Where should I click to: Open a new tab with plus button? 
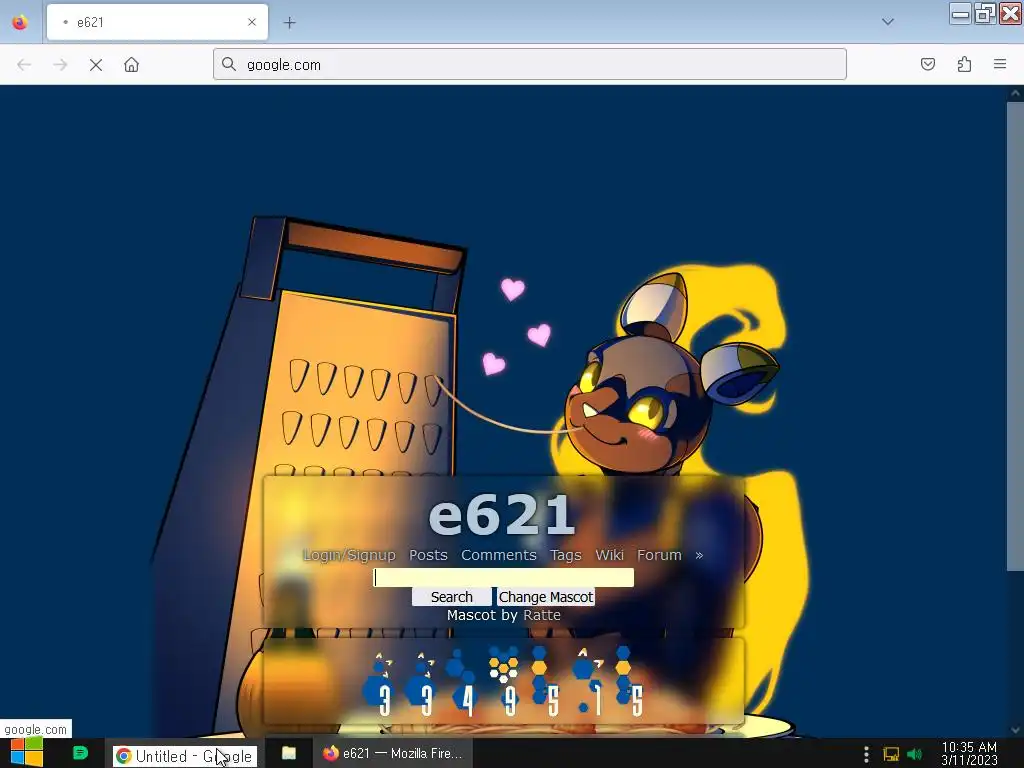(289, 22)
